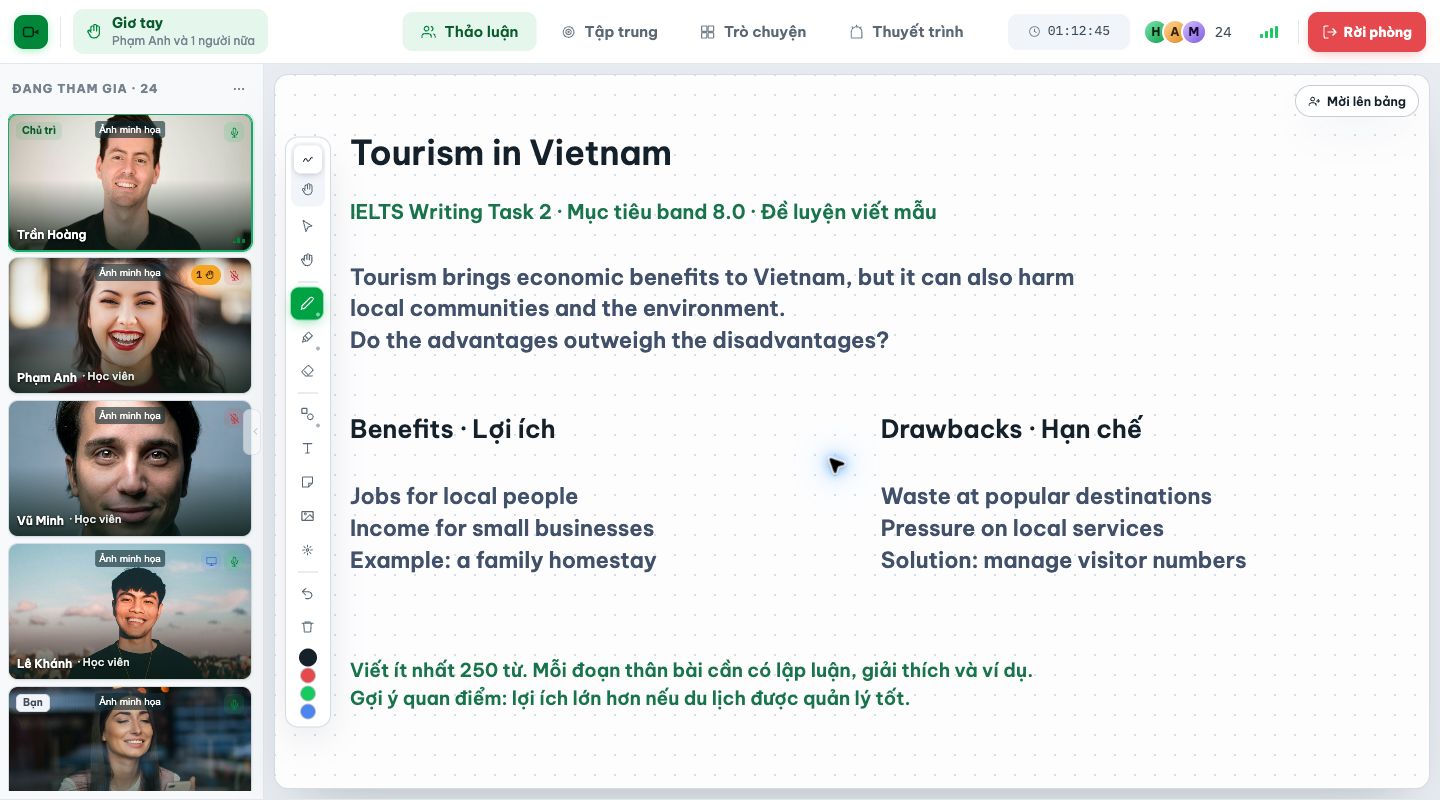This screenshot has height=800, width=1440.
Task: Click the green signal strength icon
Action: click(1269, 32)
